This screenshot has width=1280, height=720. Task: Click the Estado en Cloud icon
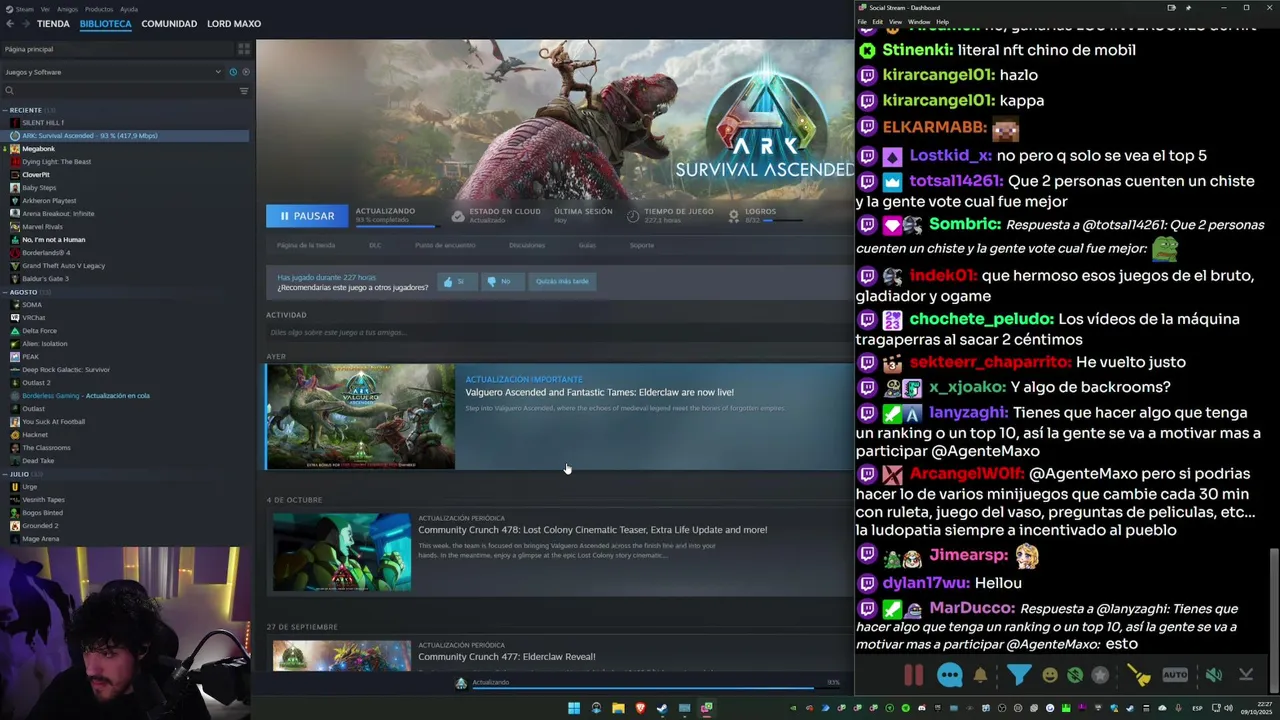[x=458, y=216]
